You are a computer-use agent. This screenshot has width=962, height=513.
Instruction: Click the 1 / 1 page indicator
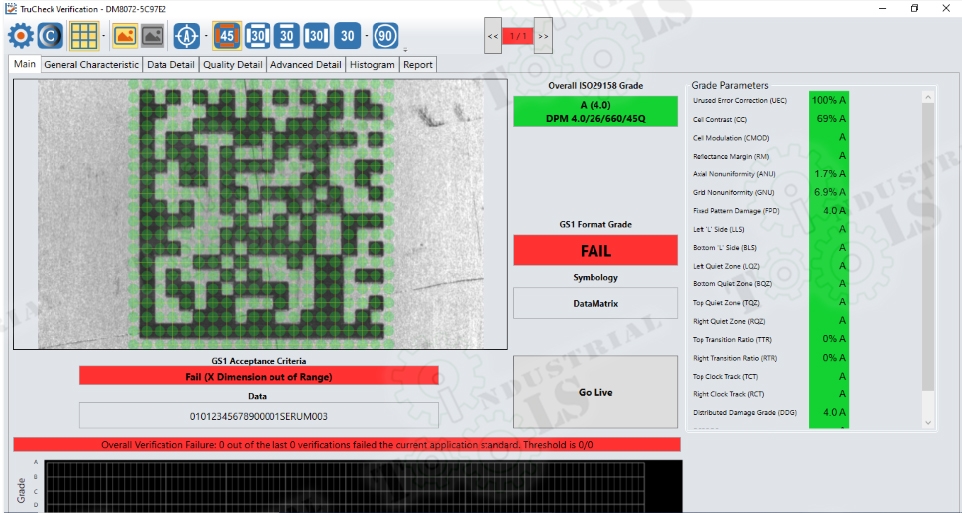point(518,36)
